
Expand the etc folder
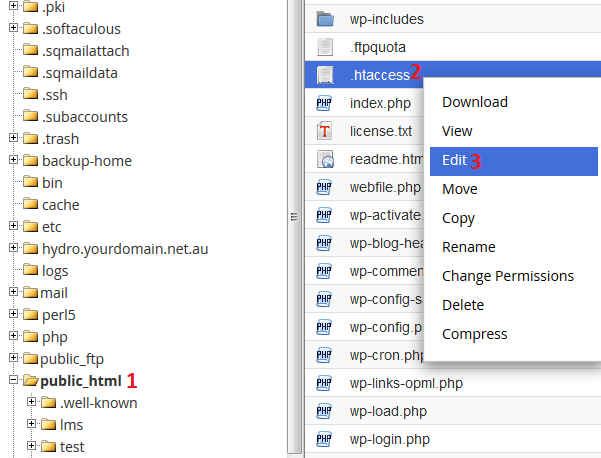coord(13,226)
